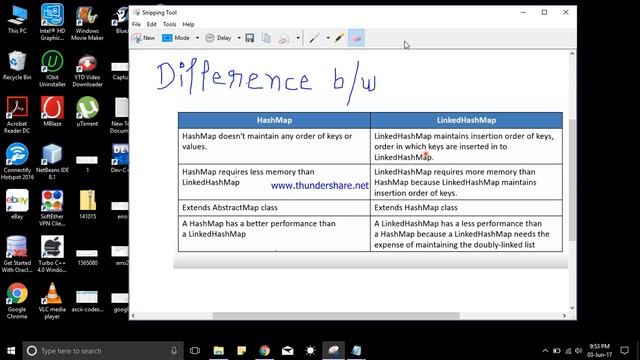Click the Mode button in Snipping Tool
The image size is (640, 360).
pos(176,38)
